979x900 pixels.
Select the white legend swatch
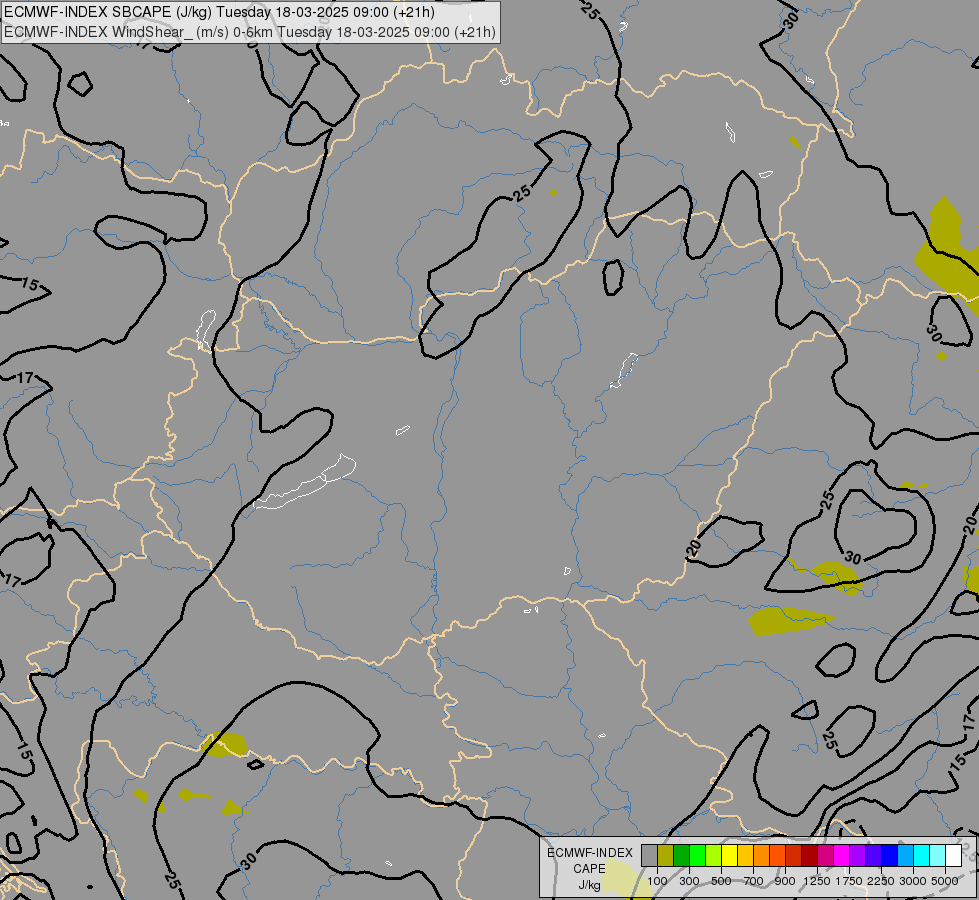pos(954,856)
